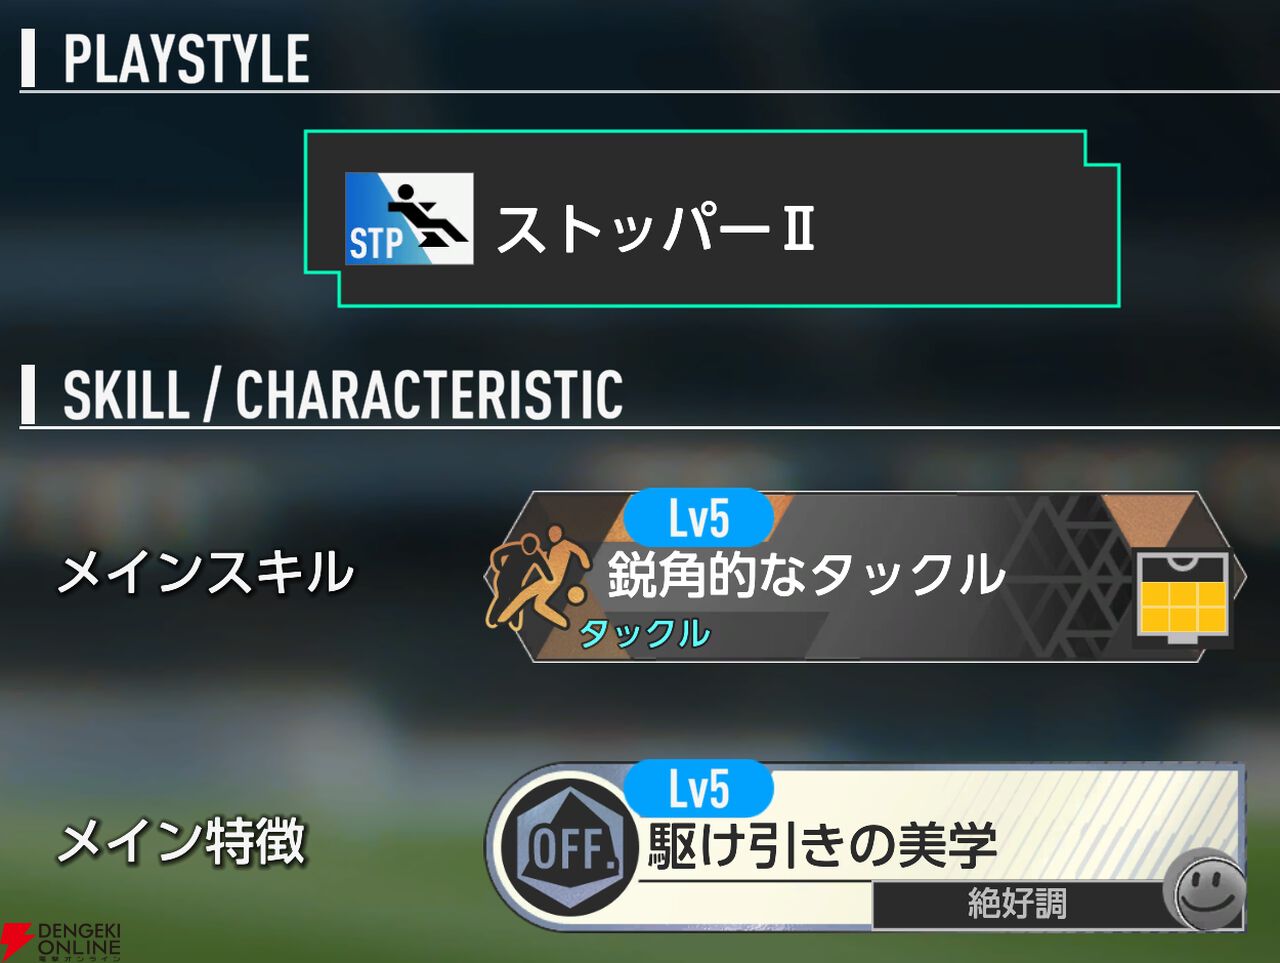Expand left arrow edge of skill card

coord(491,578)
